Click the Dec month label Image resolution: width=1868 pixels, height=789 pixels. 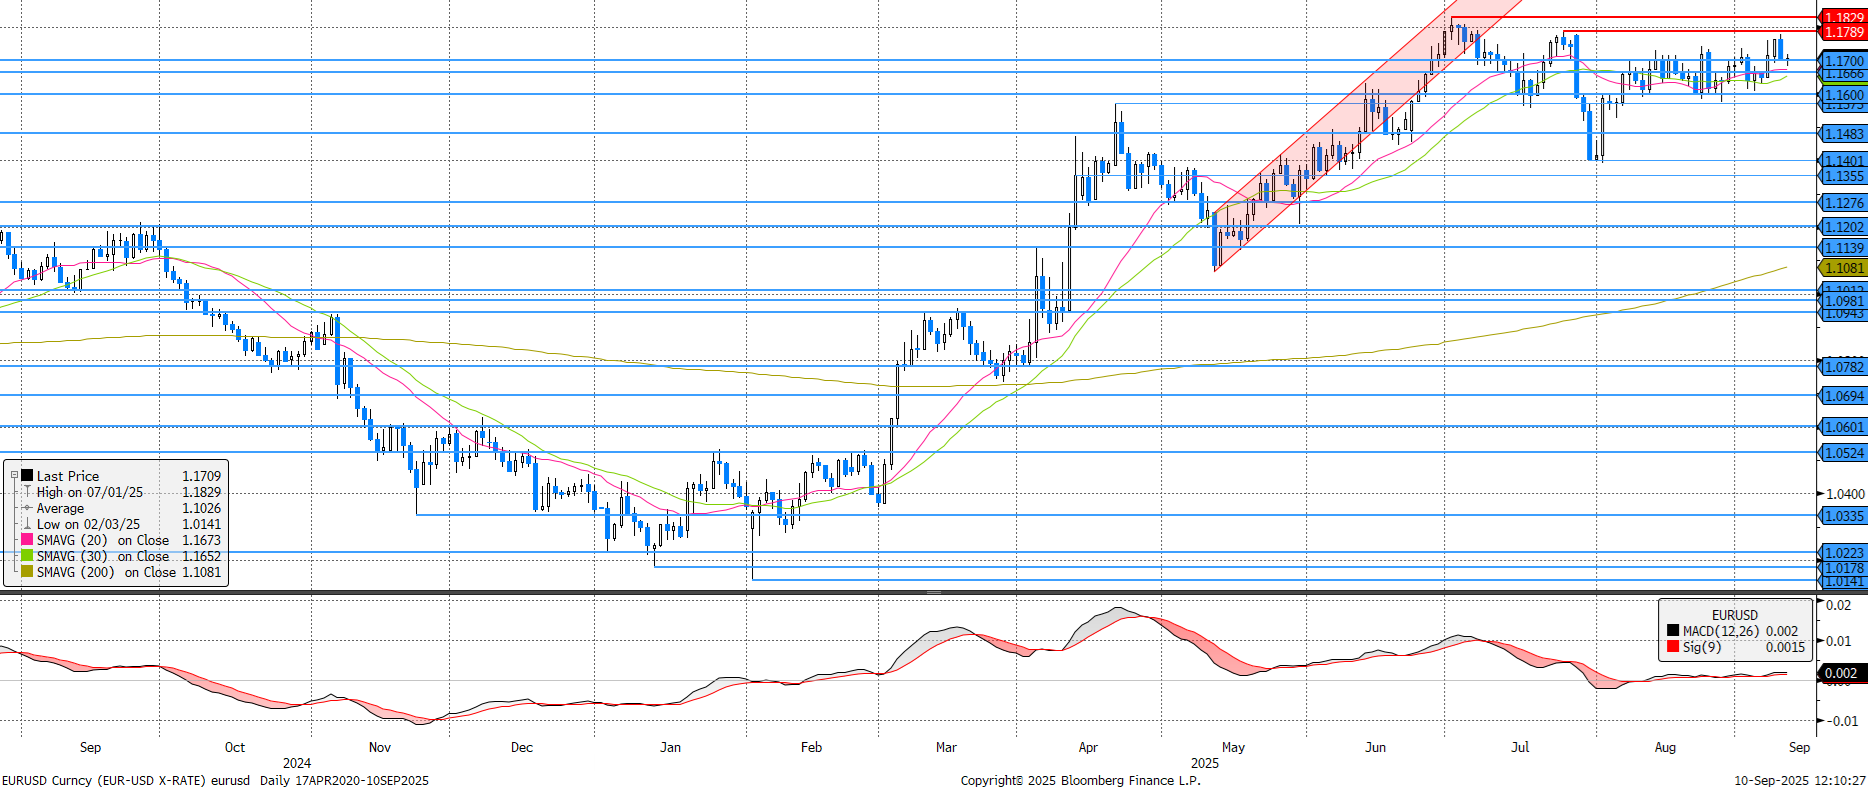click(x=522, y=747)
